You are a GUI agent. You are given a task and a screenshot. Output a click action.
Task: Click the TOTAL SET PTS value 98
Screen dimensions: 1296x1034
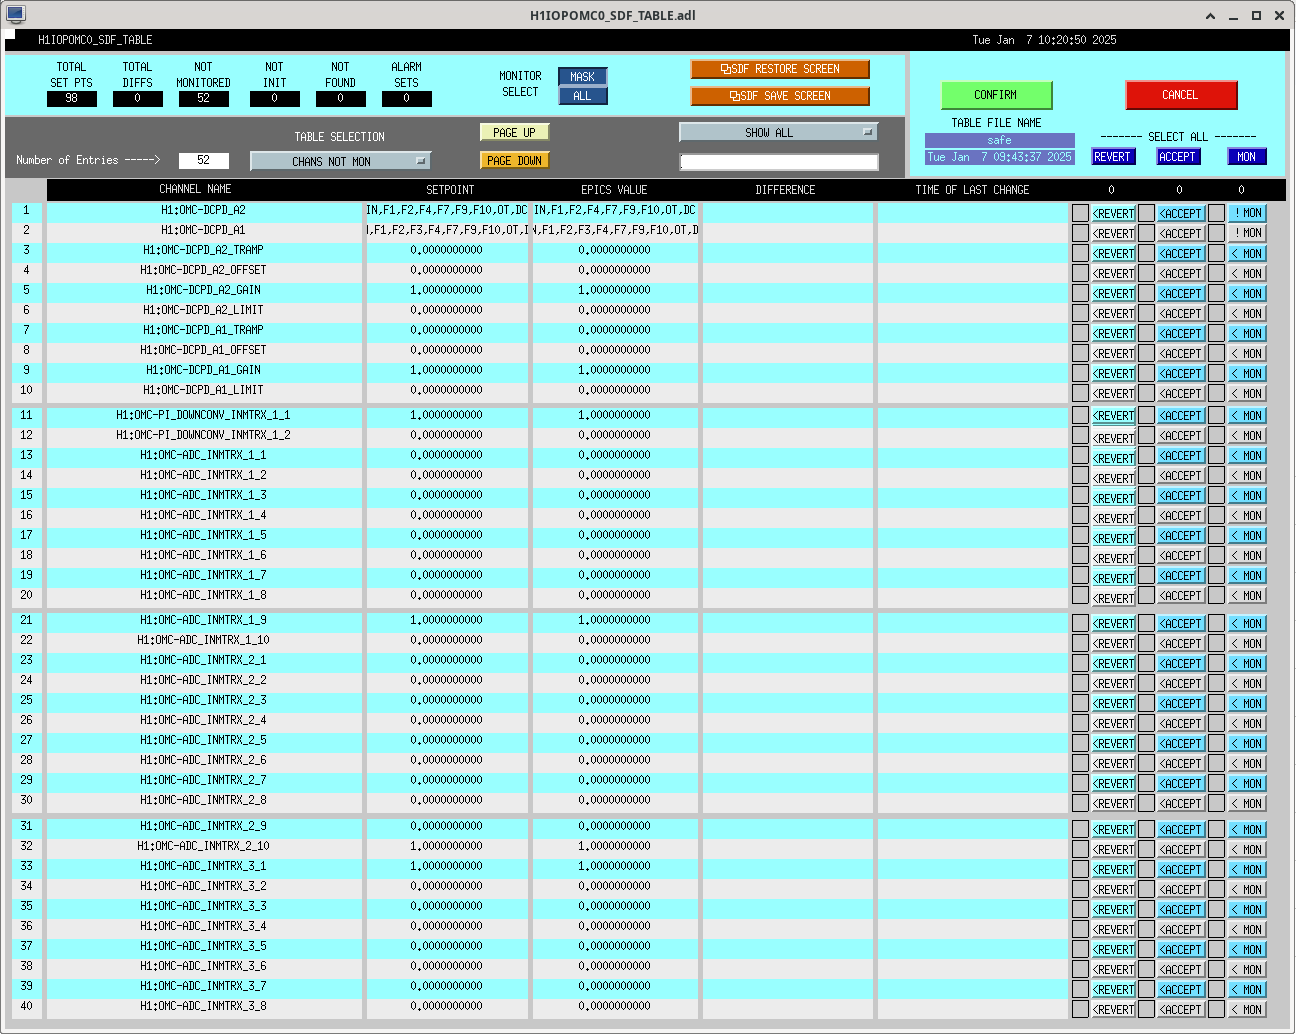pyautogui.click(x=72, y=98)
